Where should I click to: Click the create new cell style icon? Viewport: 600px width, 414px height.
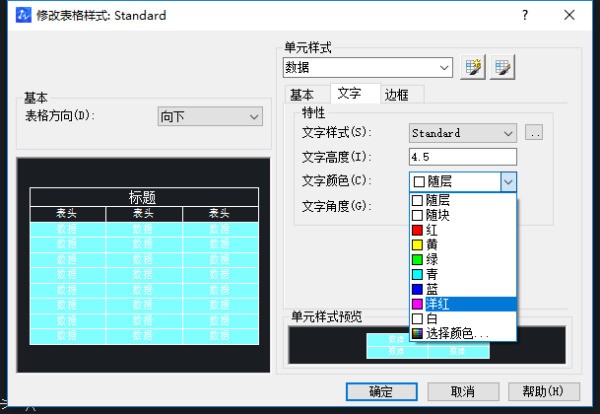point(472,67)
